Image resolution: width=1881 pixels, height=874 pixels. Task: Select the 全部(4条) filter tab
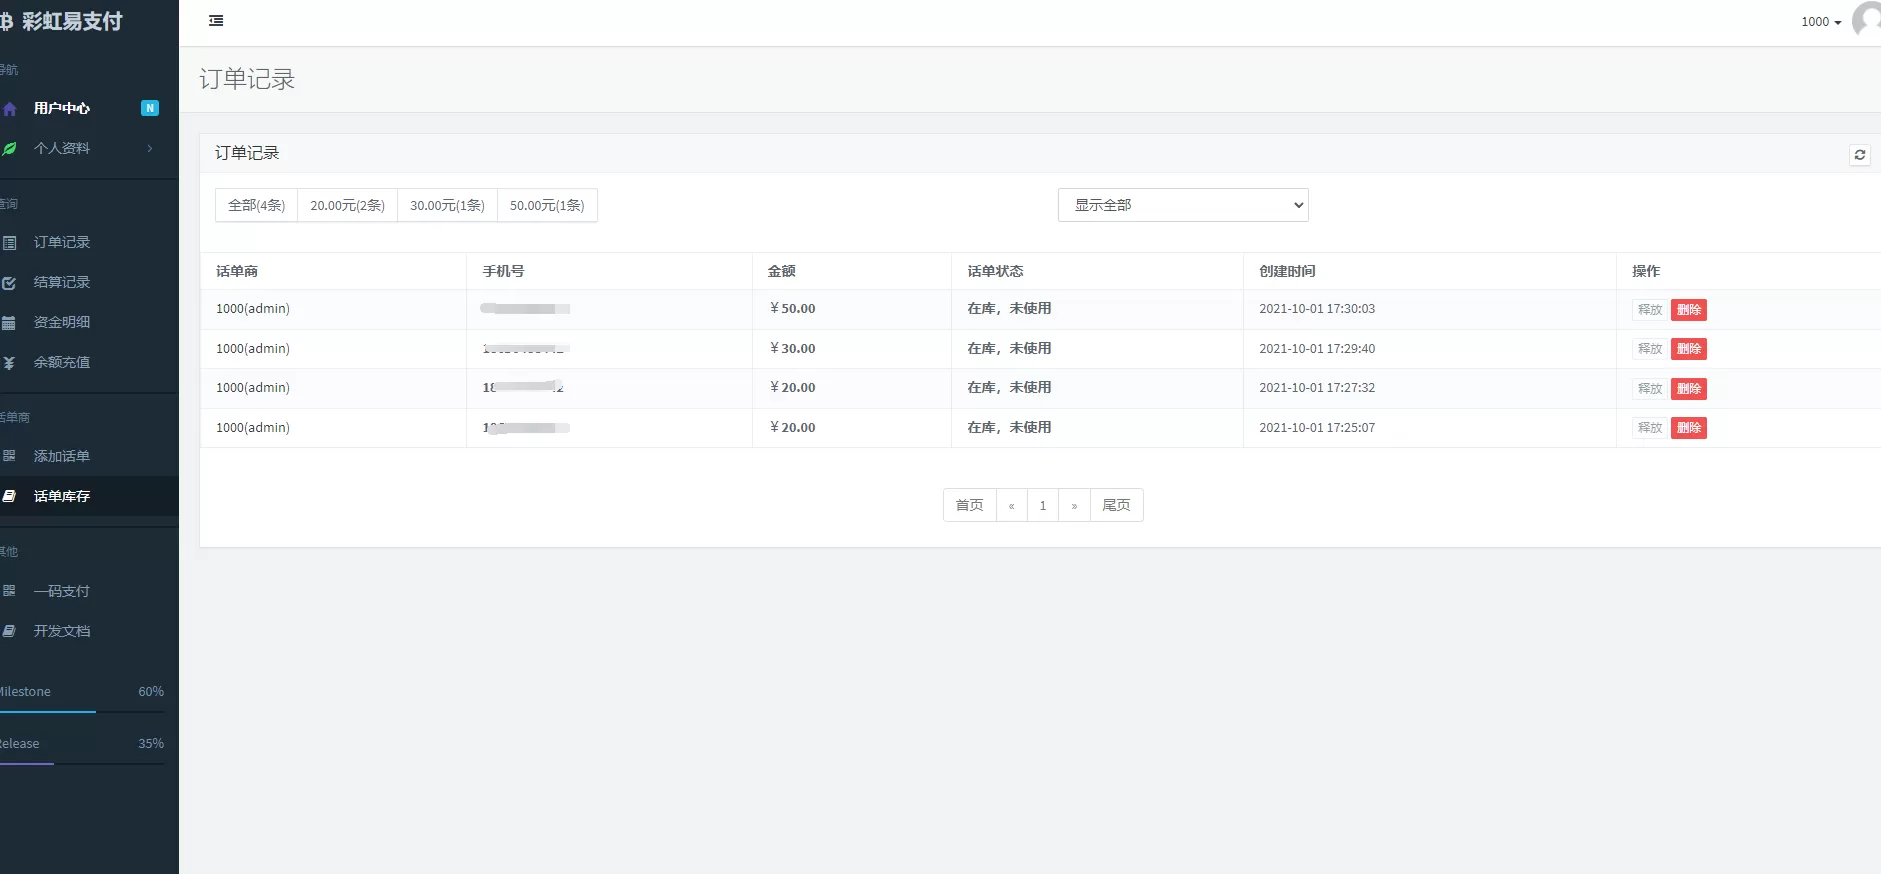(256, 205)
